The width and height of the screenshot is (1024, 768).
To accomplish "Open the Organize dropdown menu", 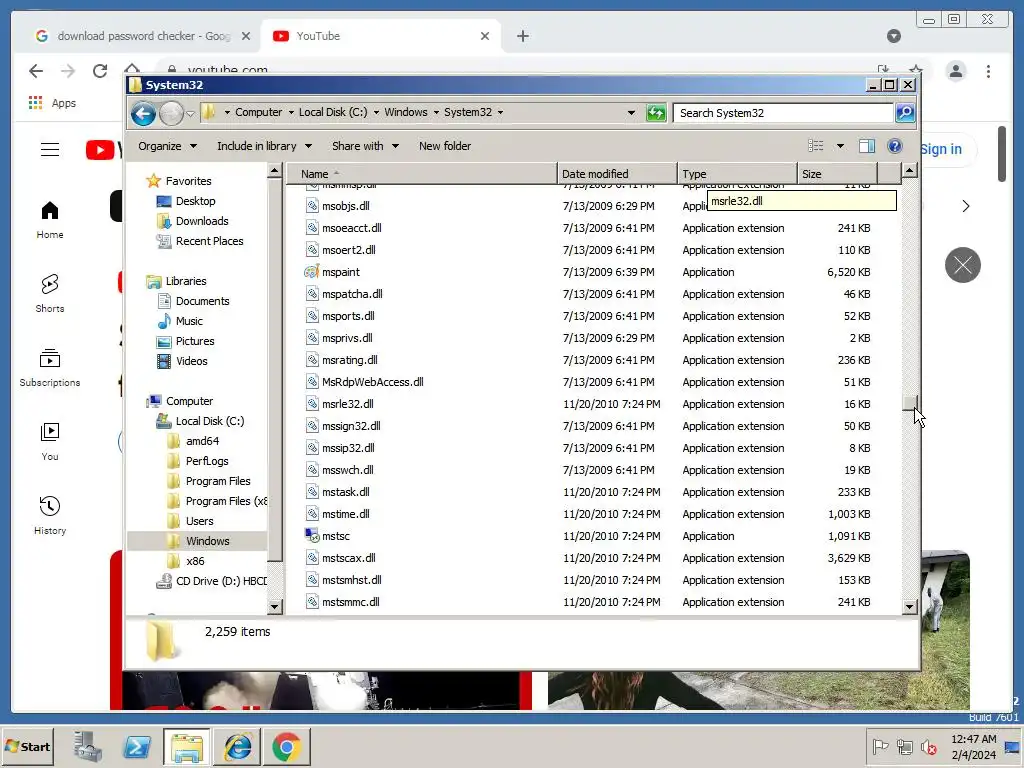I will (167, 146).
